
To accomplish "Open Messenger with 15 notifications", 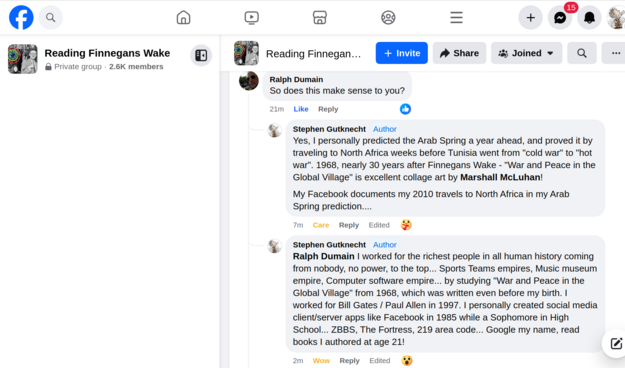I will coord(560,18).
